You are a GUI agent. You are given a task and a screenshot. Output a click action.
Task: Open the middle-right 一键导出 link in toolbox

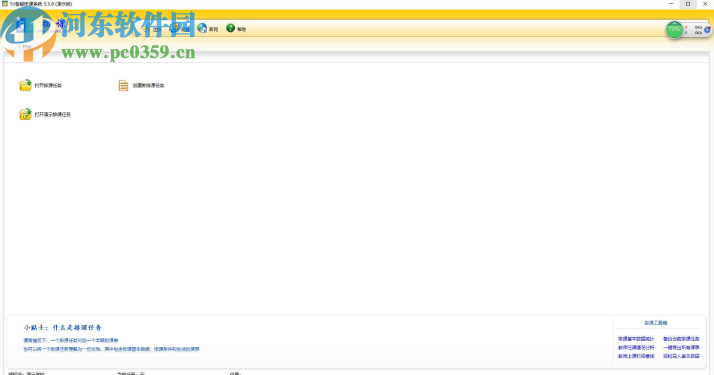point(681,348)
